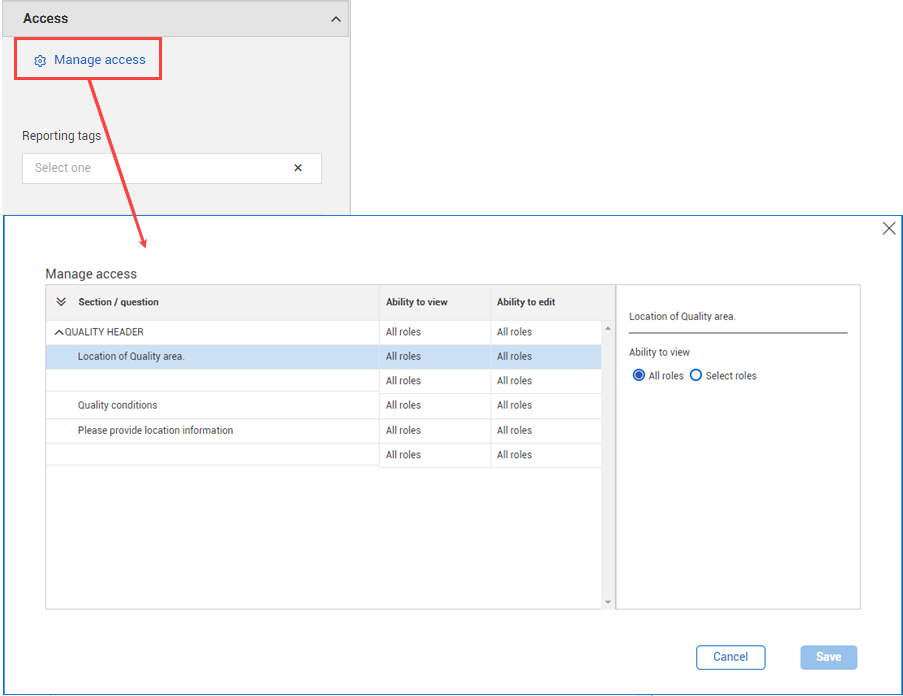Click the Ability to view column header
Screen dimensions: 903x696
click(417, 302)
